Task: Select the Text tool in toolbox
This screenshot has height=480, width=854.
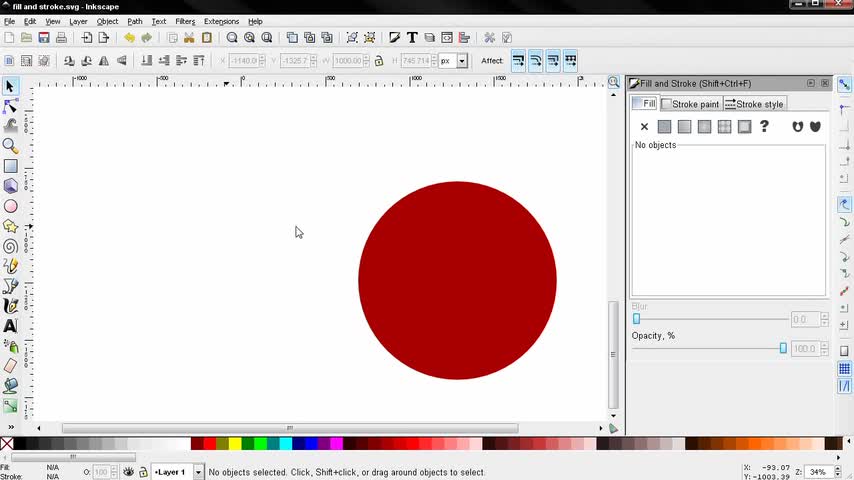Action: pos(10,326)
